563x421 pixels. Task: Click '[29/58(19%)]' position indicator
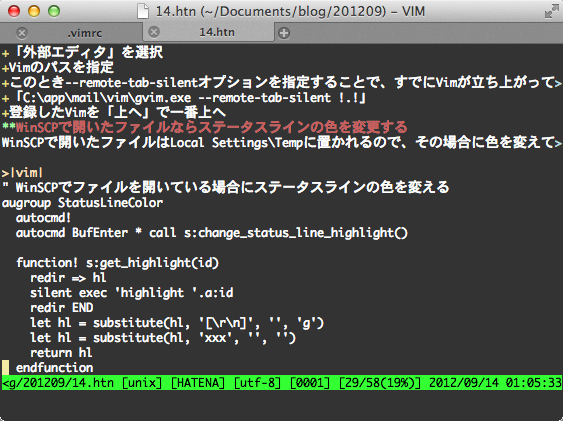pyautogui.click(x=380, y=383)
